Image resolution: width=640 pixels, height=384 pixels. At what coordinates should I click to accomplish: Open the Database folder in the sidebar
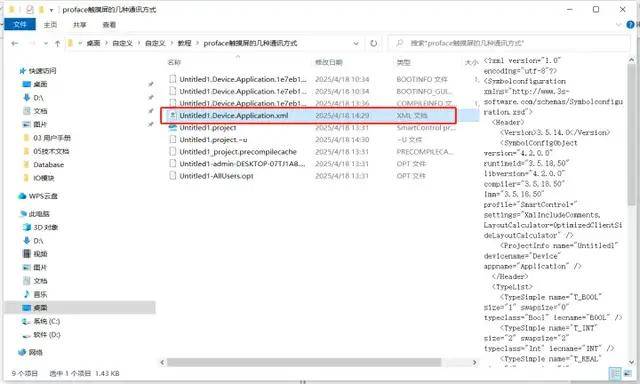coord(48,165)
